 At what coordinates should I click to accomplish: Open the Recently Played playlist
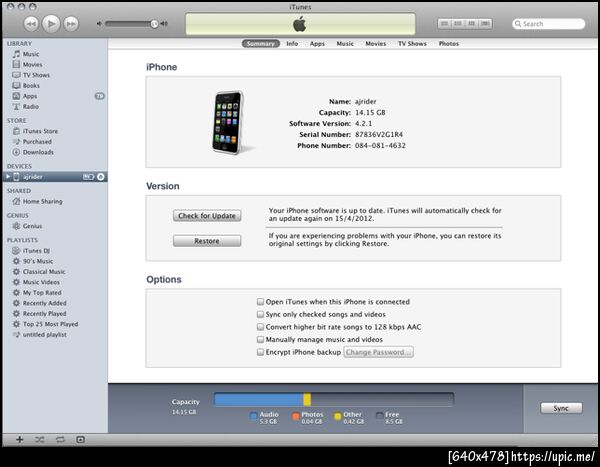click(39, 314)
